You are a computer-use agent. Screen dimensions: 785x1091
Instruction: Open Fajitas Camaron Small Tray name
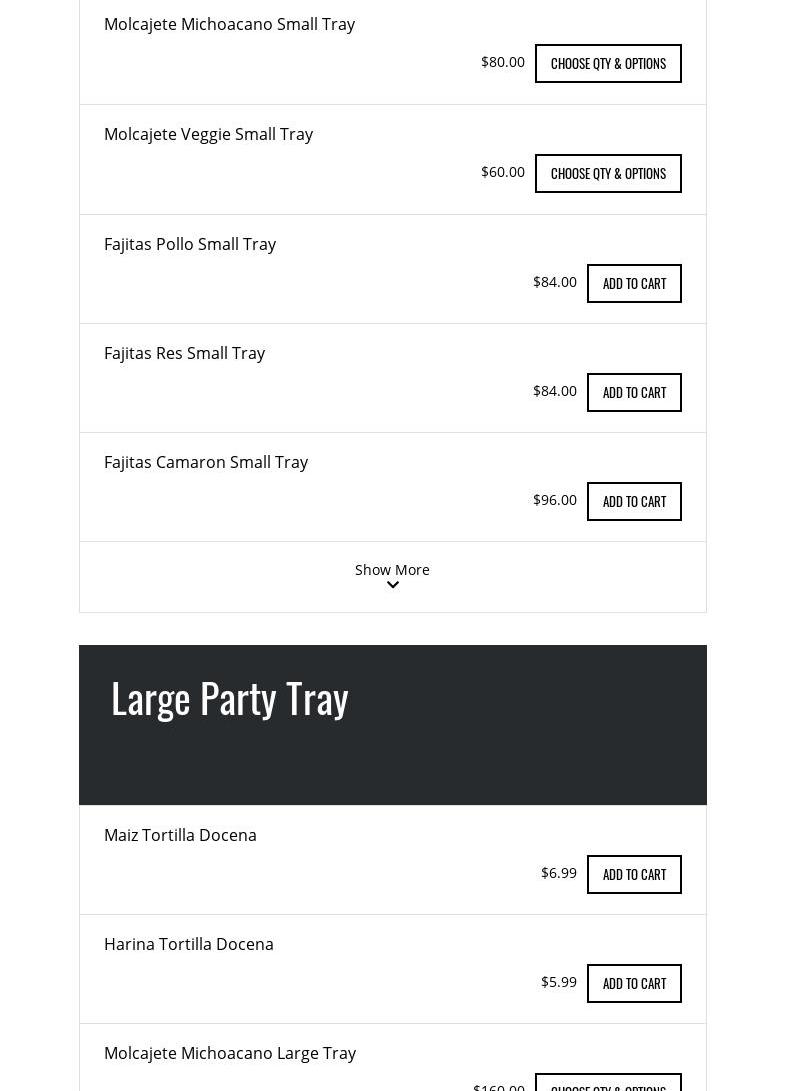coord(206,462)
